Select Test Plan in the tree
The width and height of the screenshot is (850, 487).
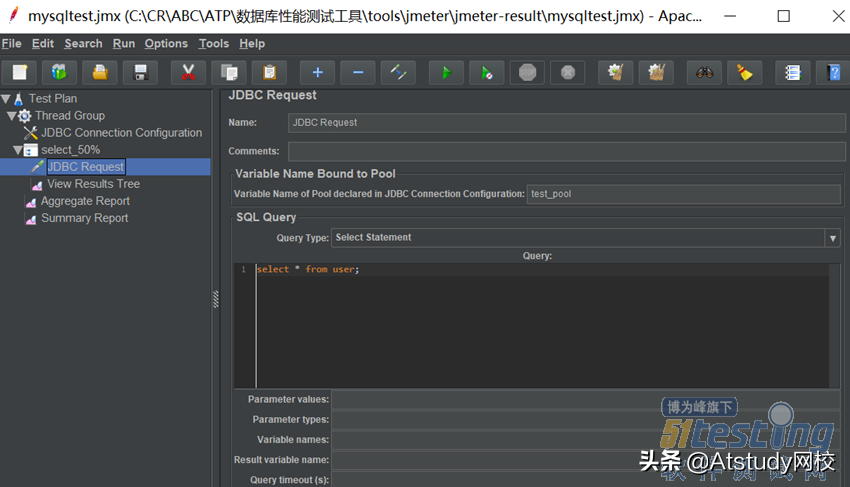point(53,99)
